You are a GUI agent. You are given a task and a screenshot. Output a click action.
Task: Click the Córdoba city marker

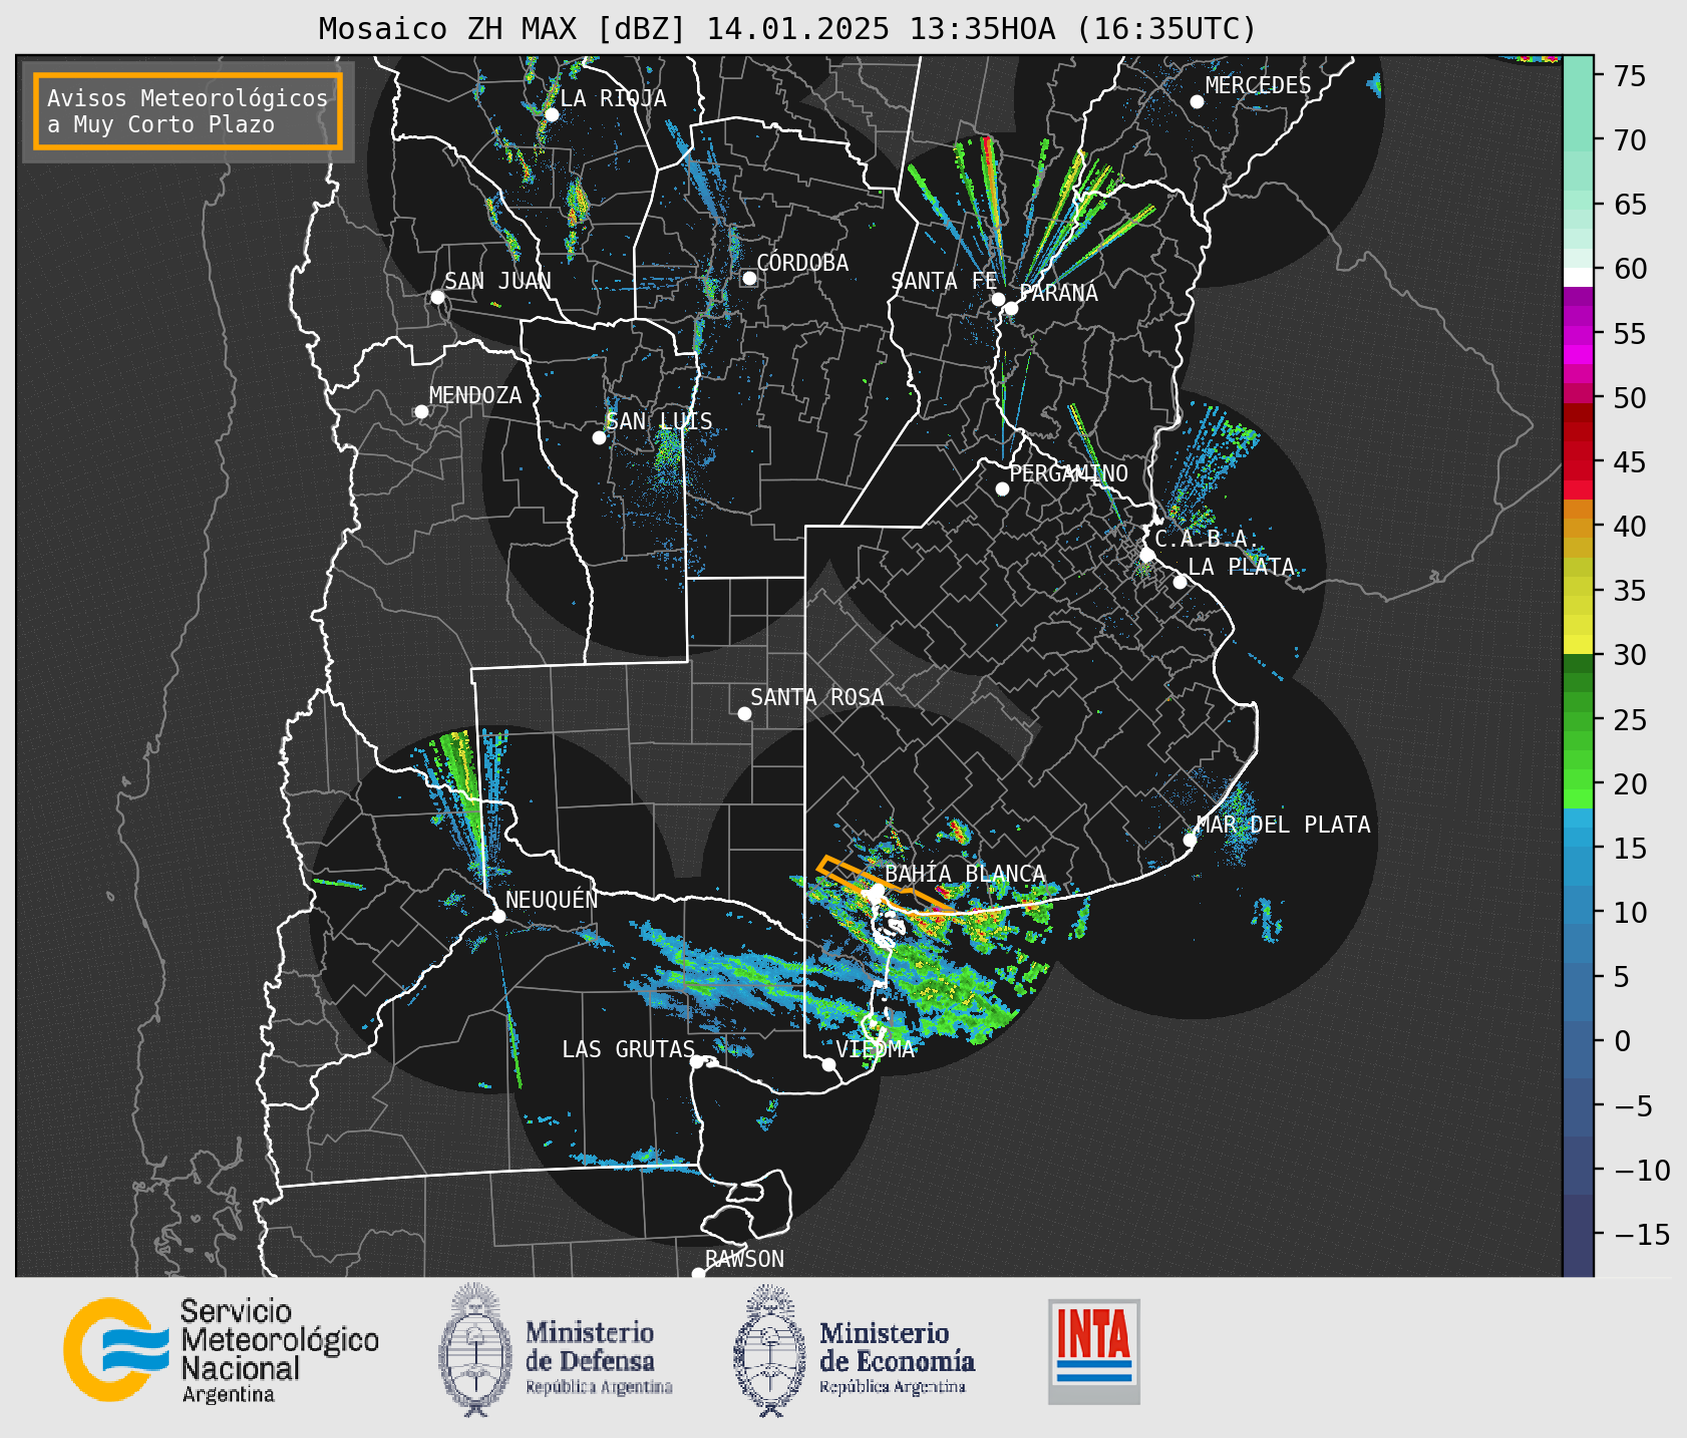[x=749, y=278]
